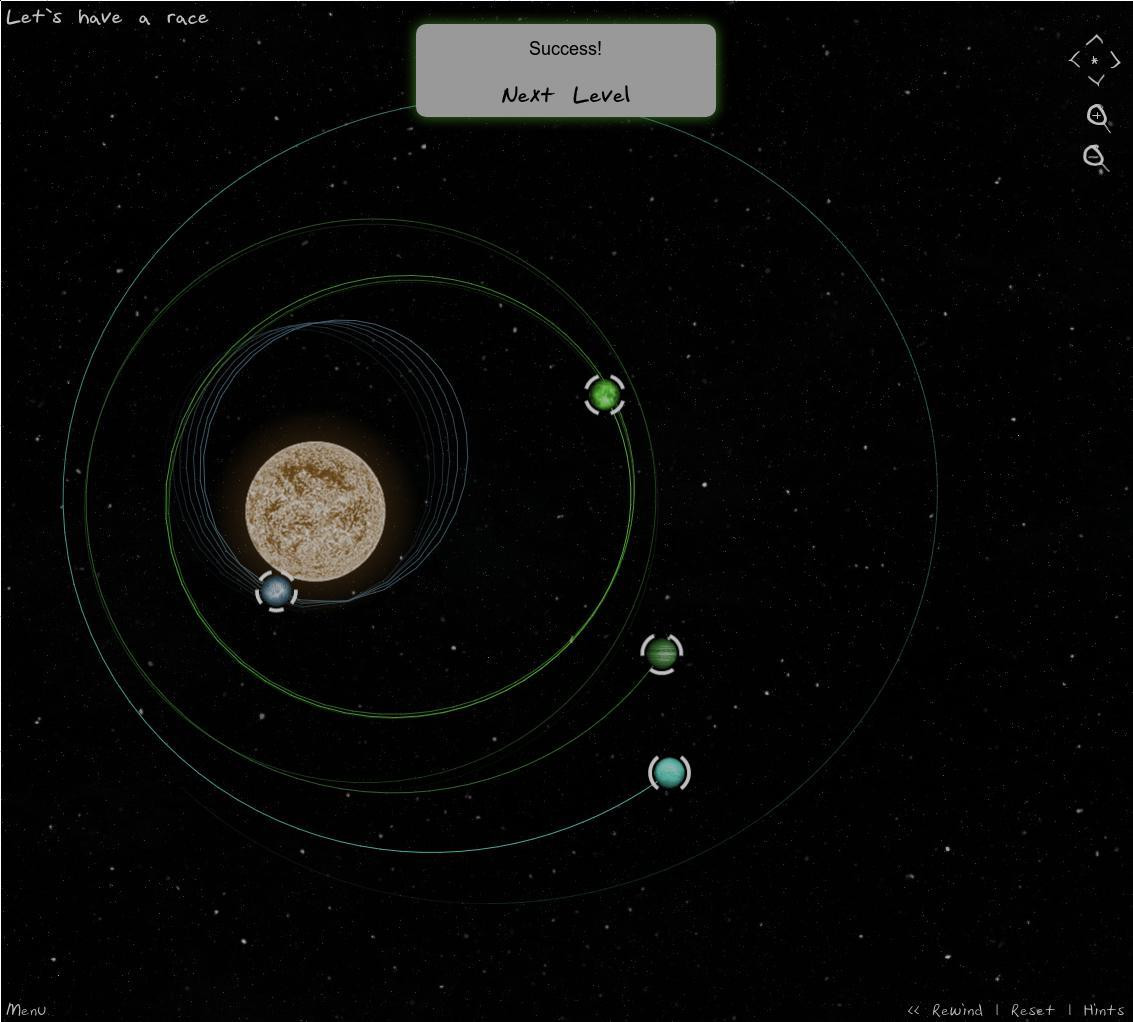Pan the view up with arrow

pyautogui.click(x=1095, y=40)
